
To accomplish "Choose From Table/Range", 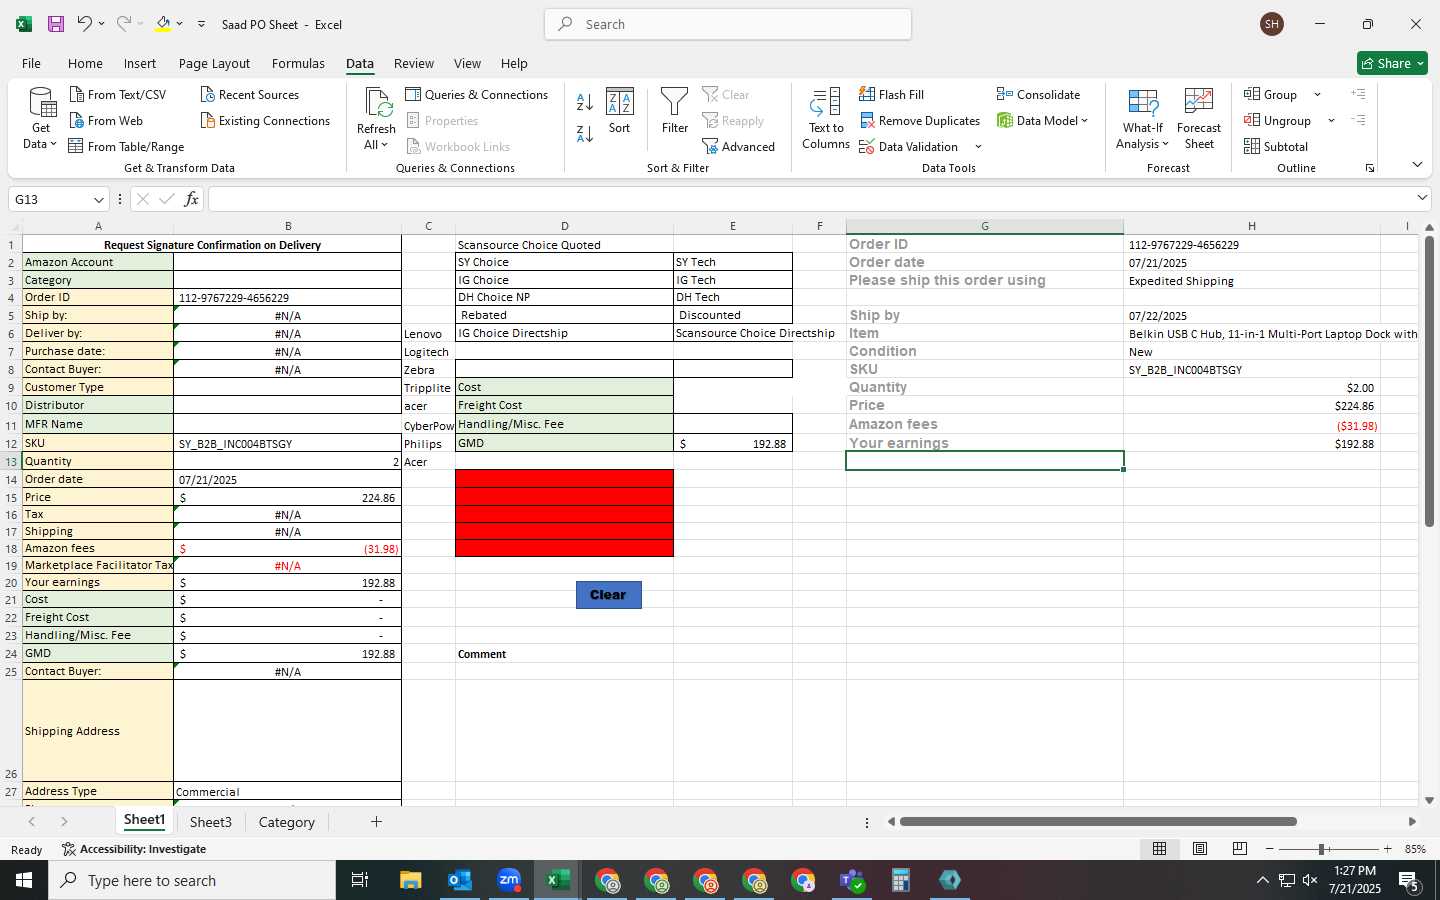I will 126,146.
